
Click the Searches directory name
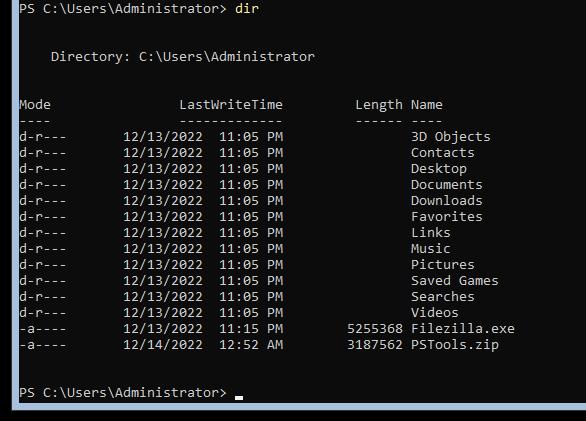[442, 297]
